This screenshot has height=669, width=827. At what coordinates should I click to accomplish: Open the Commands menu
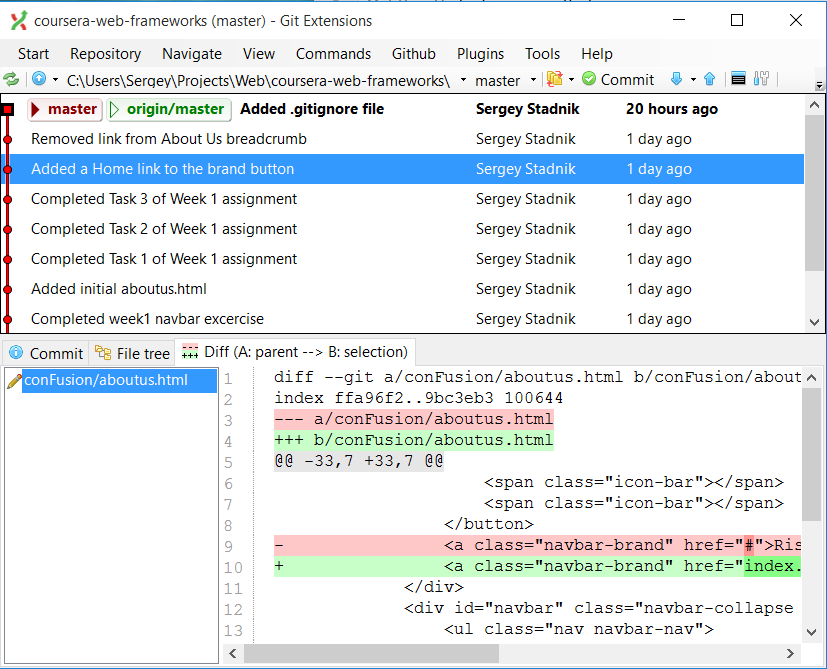click(333, 54)
